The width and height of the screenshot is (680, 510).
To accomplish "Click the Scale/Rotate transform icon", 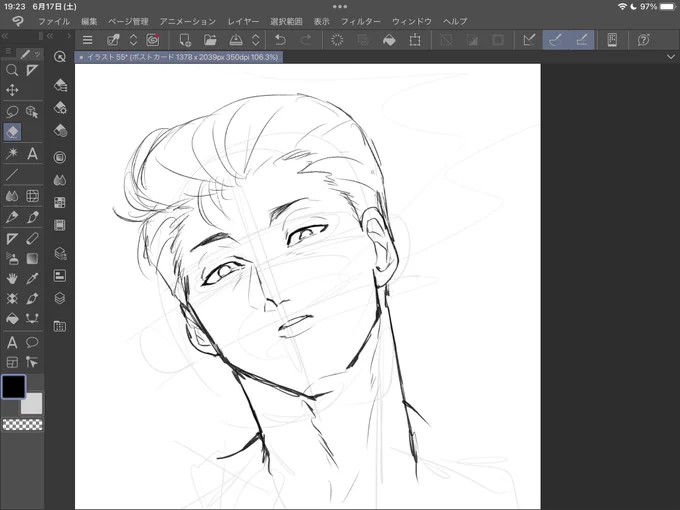I will click(x=415, y=40).
